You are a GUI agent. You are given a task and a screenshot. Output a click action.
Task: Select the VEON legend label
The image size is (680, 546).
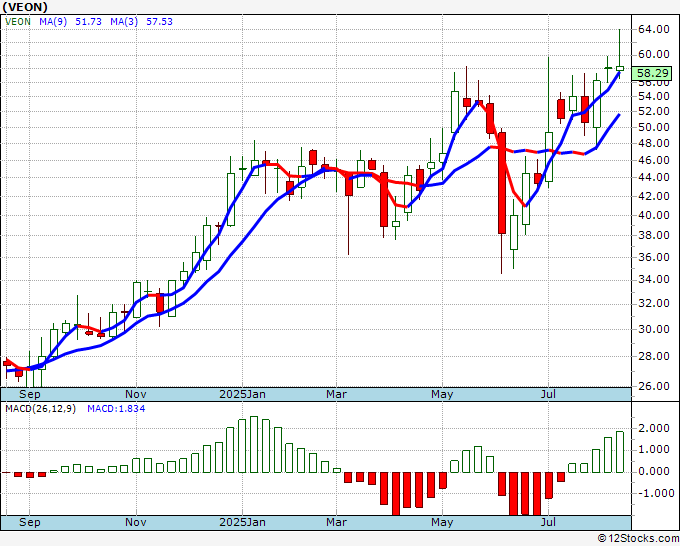point(18,22)
